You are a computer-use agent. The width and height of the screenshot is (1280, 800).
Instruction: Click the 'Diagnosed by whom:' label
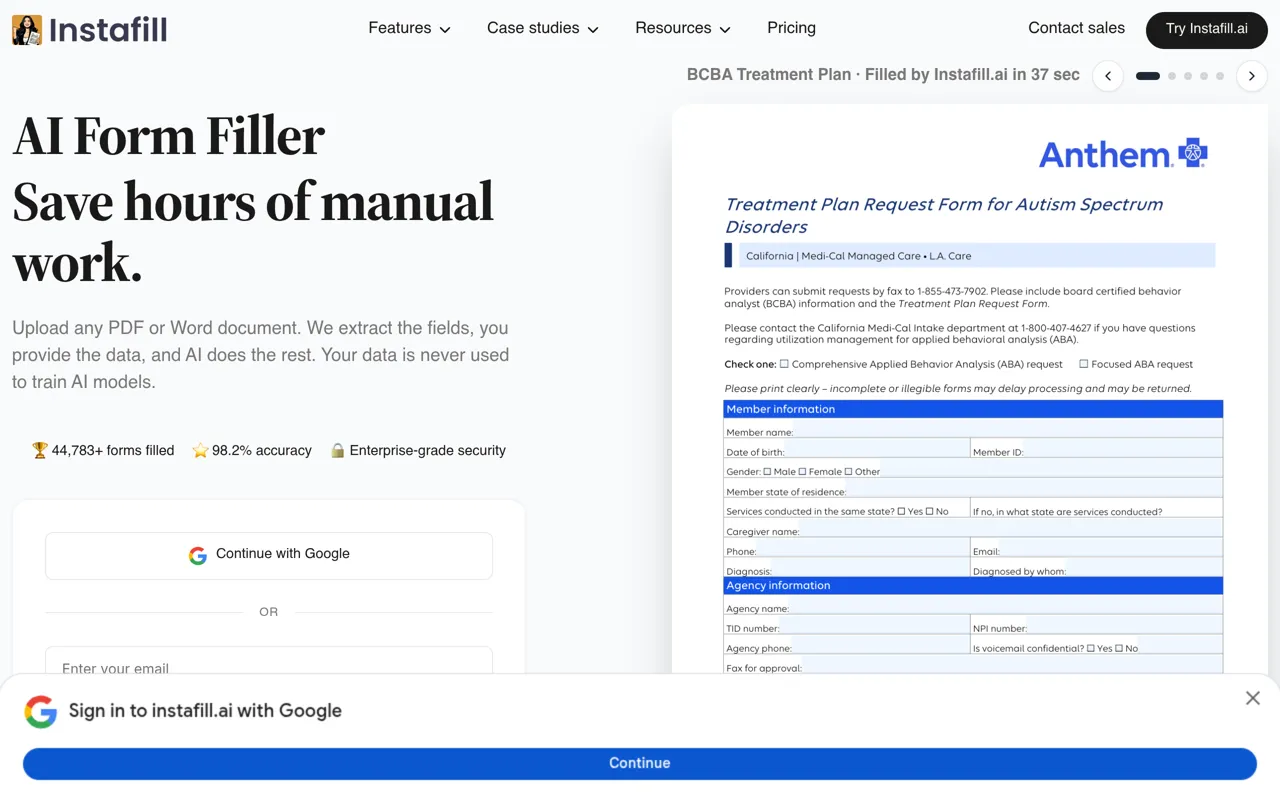click(1019, 572)
